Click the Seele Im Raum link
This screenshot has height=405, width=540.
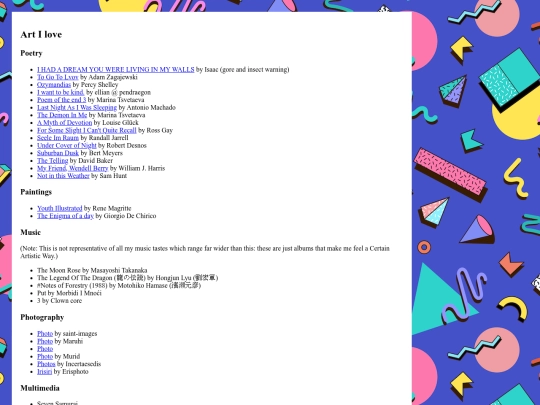pyautogui.click(x=58, y=138)
